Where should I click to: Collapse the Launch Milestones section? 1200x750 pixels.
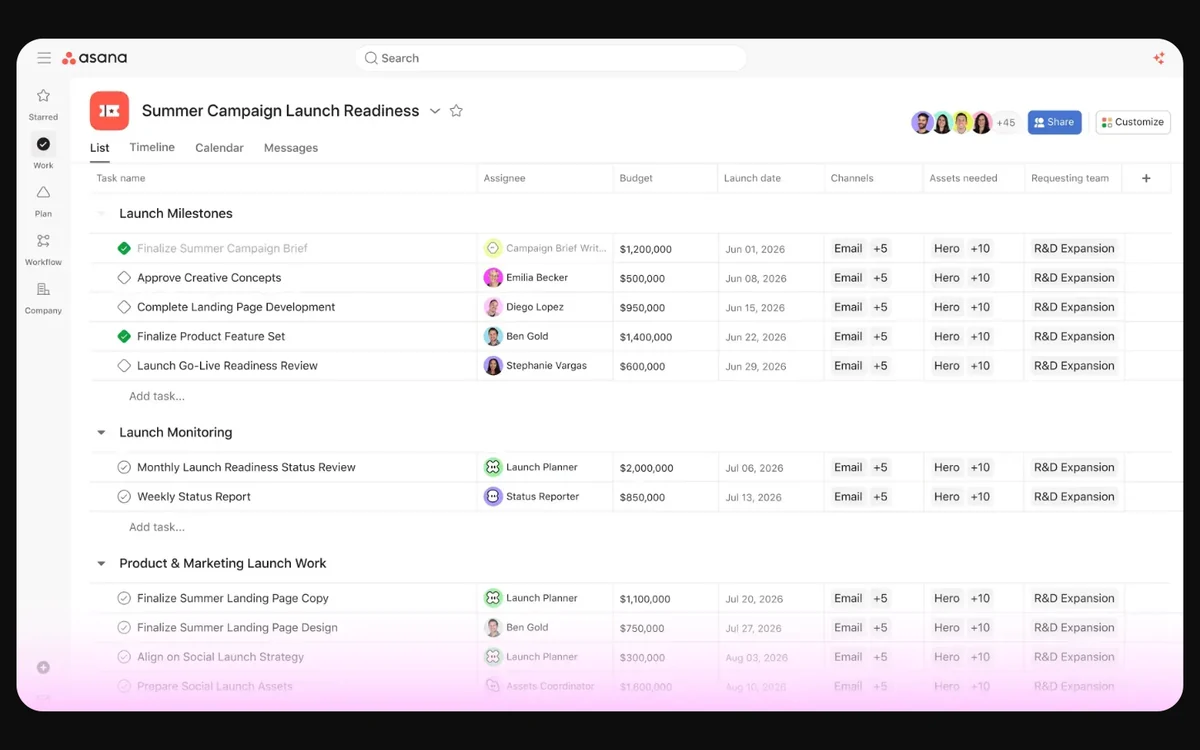[101, 214]
